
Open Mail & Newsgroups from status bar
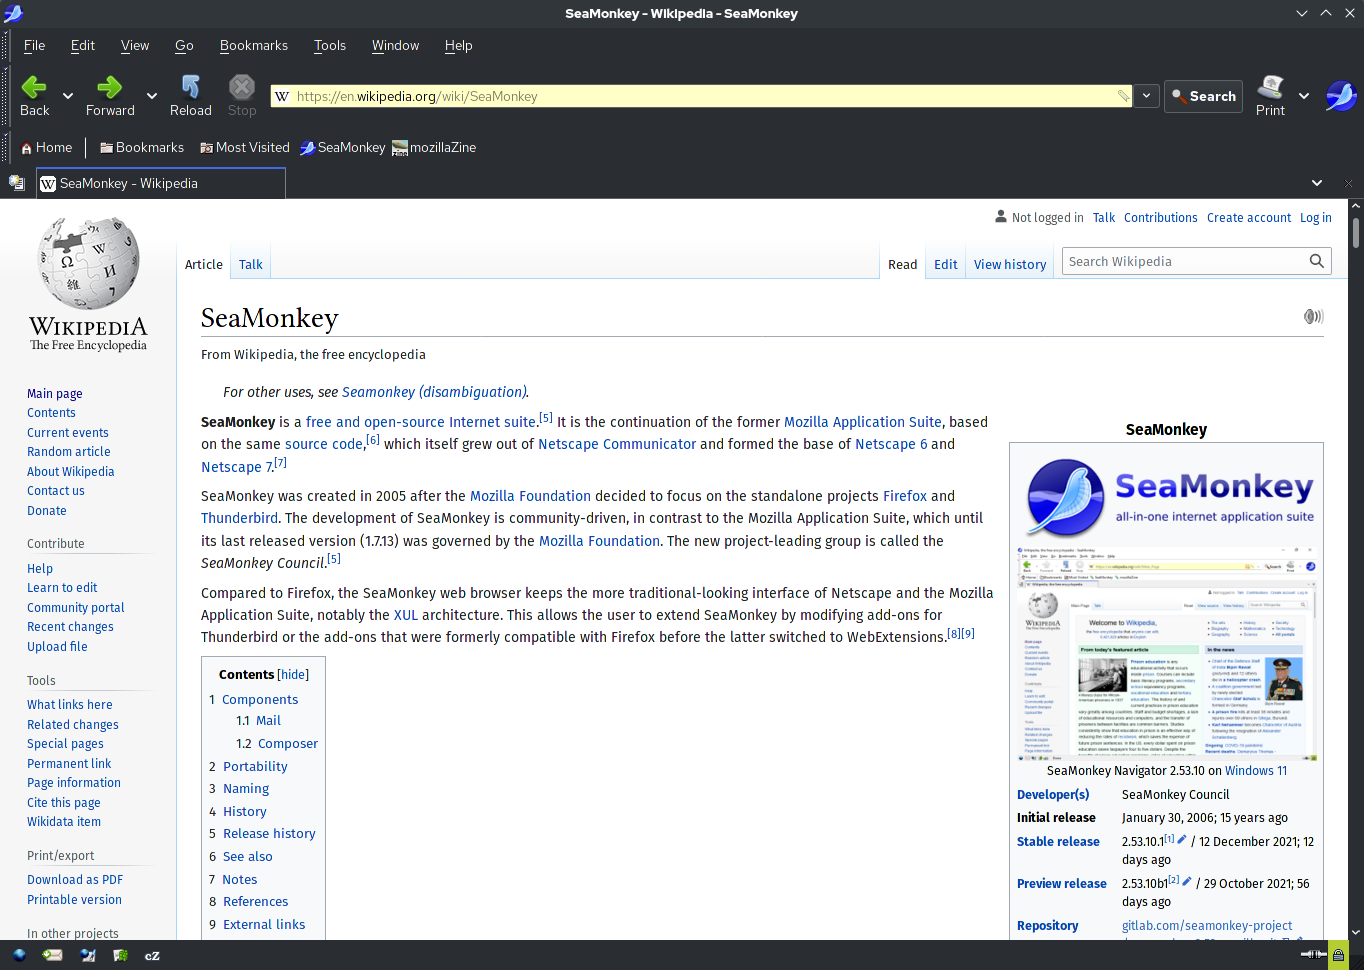coord(53,955)
